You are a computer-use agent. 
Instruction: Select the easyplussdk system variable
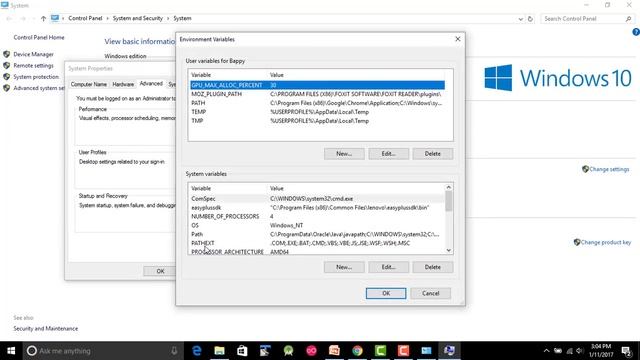pos(318,208)
